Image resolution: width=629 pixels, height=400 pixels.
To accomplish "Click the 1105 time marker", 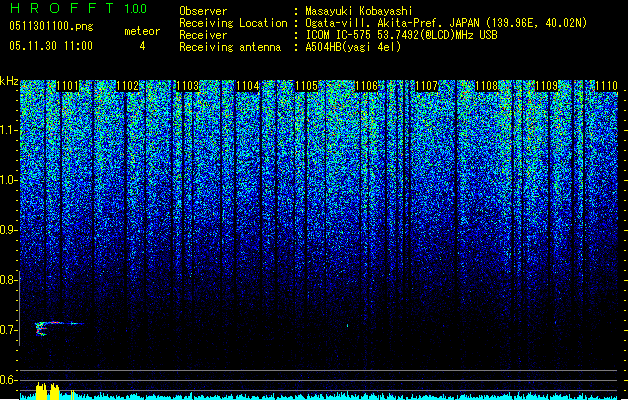I will [x=306, y=86].
